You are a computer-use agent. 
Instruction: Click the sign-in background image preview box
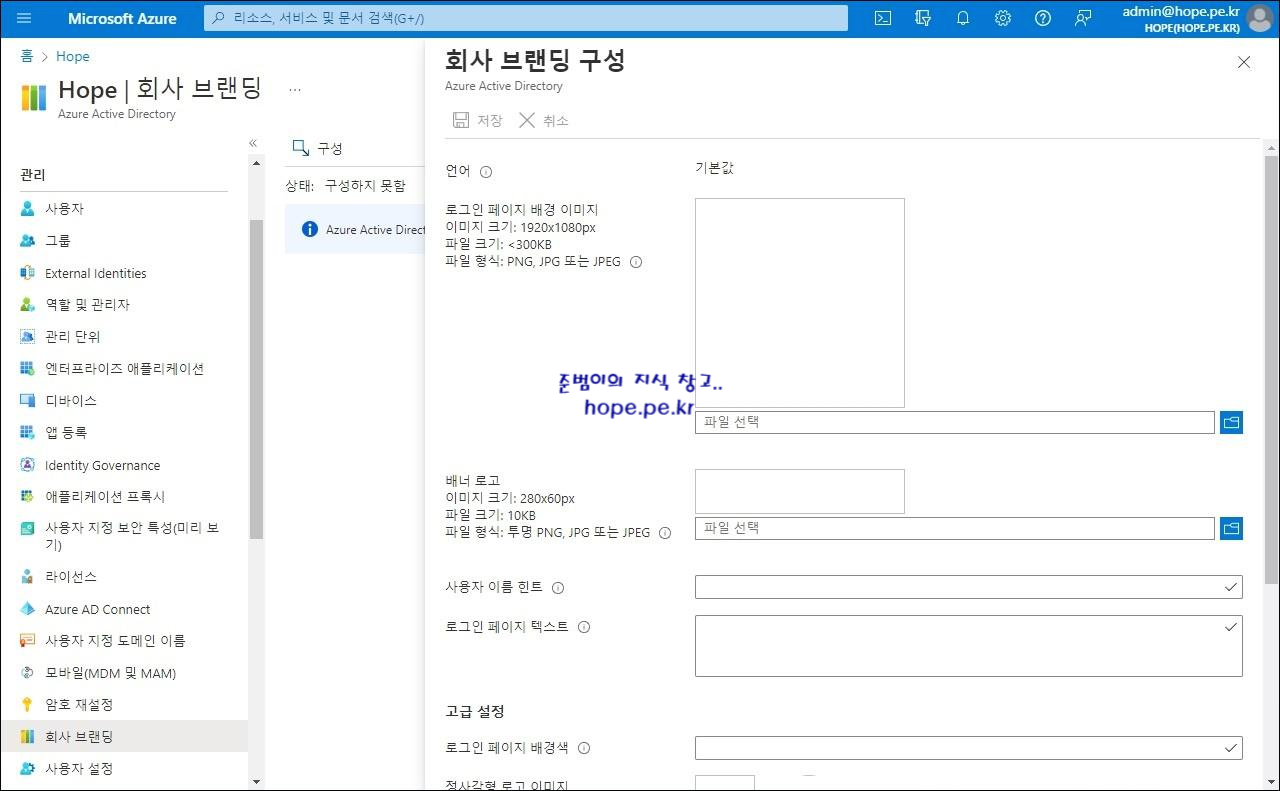800,303
